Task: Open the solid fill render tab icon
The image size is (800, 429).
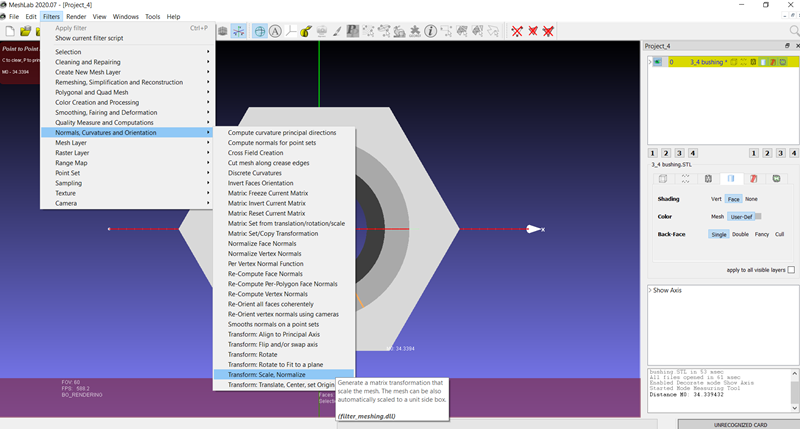Action: coord(731,179)
